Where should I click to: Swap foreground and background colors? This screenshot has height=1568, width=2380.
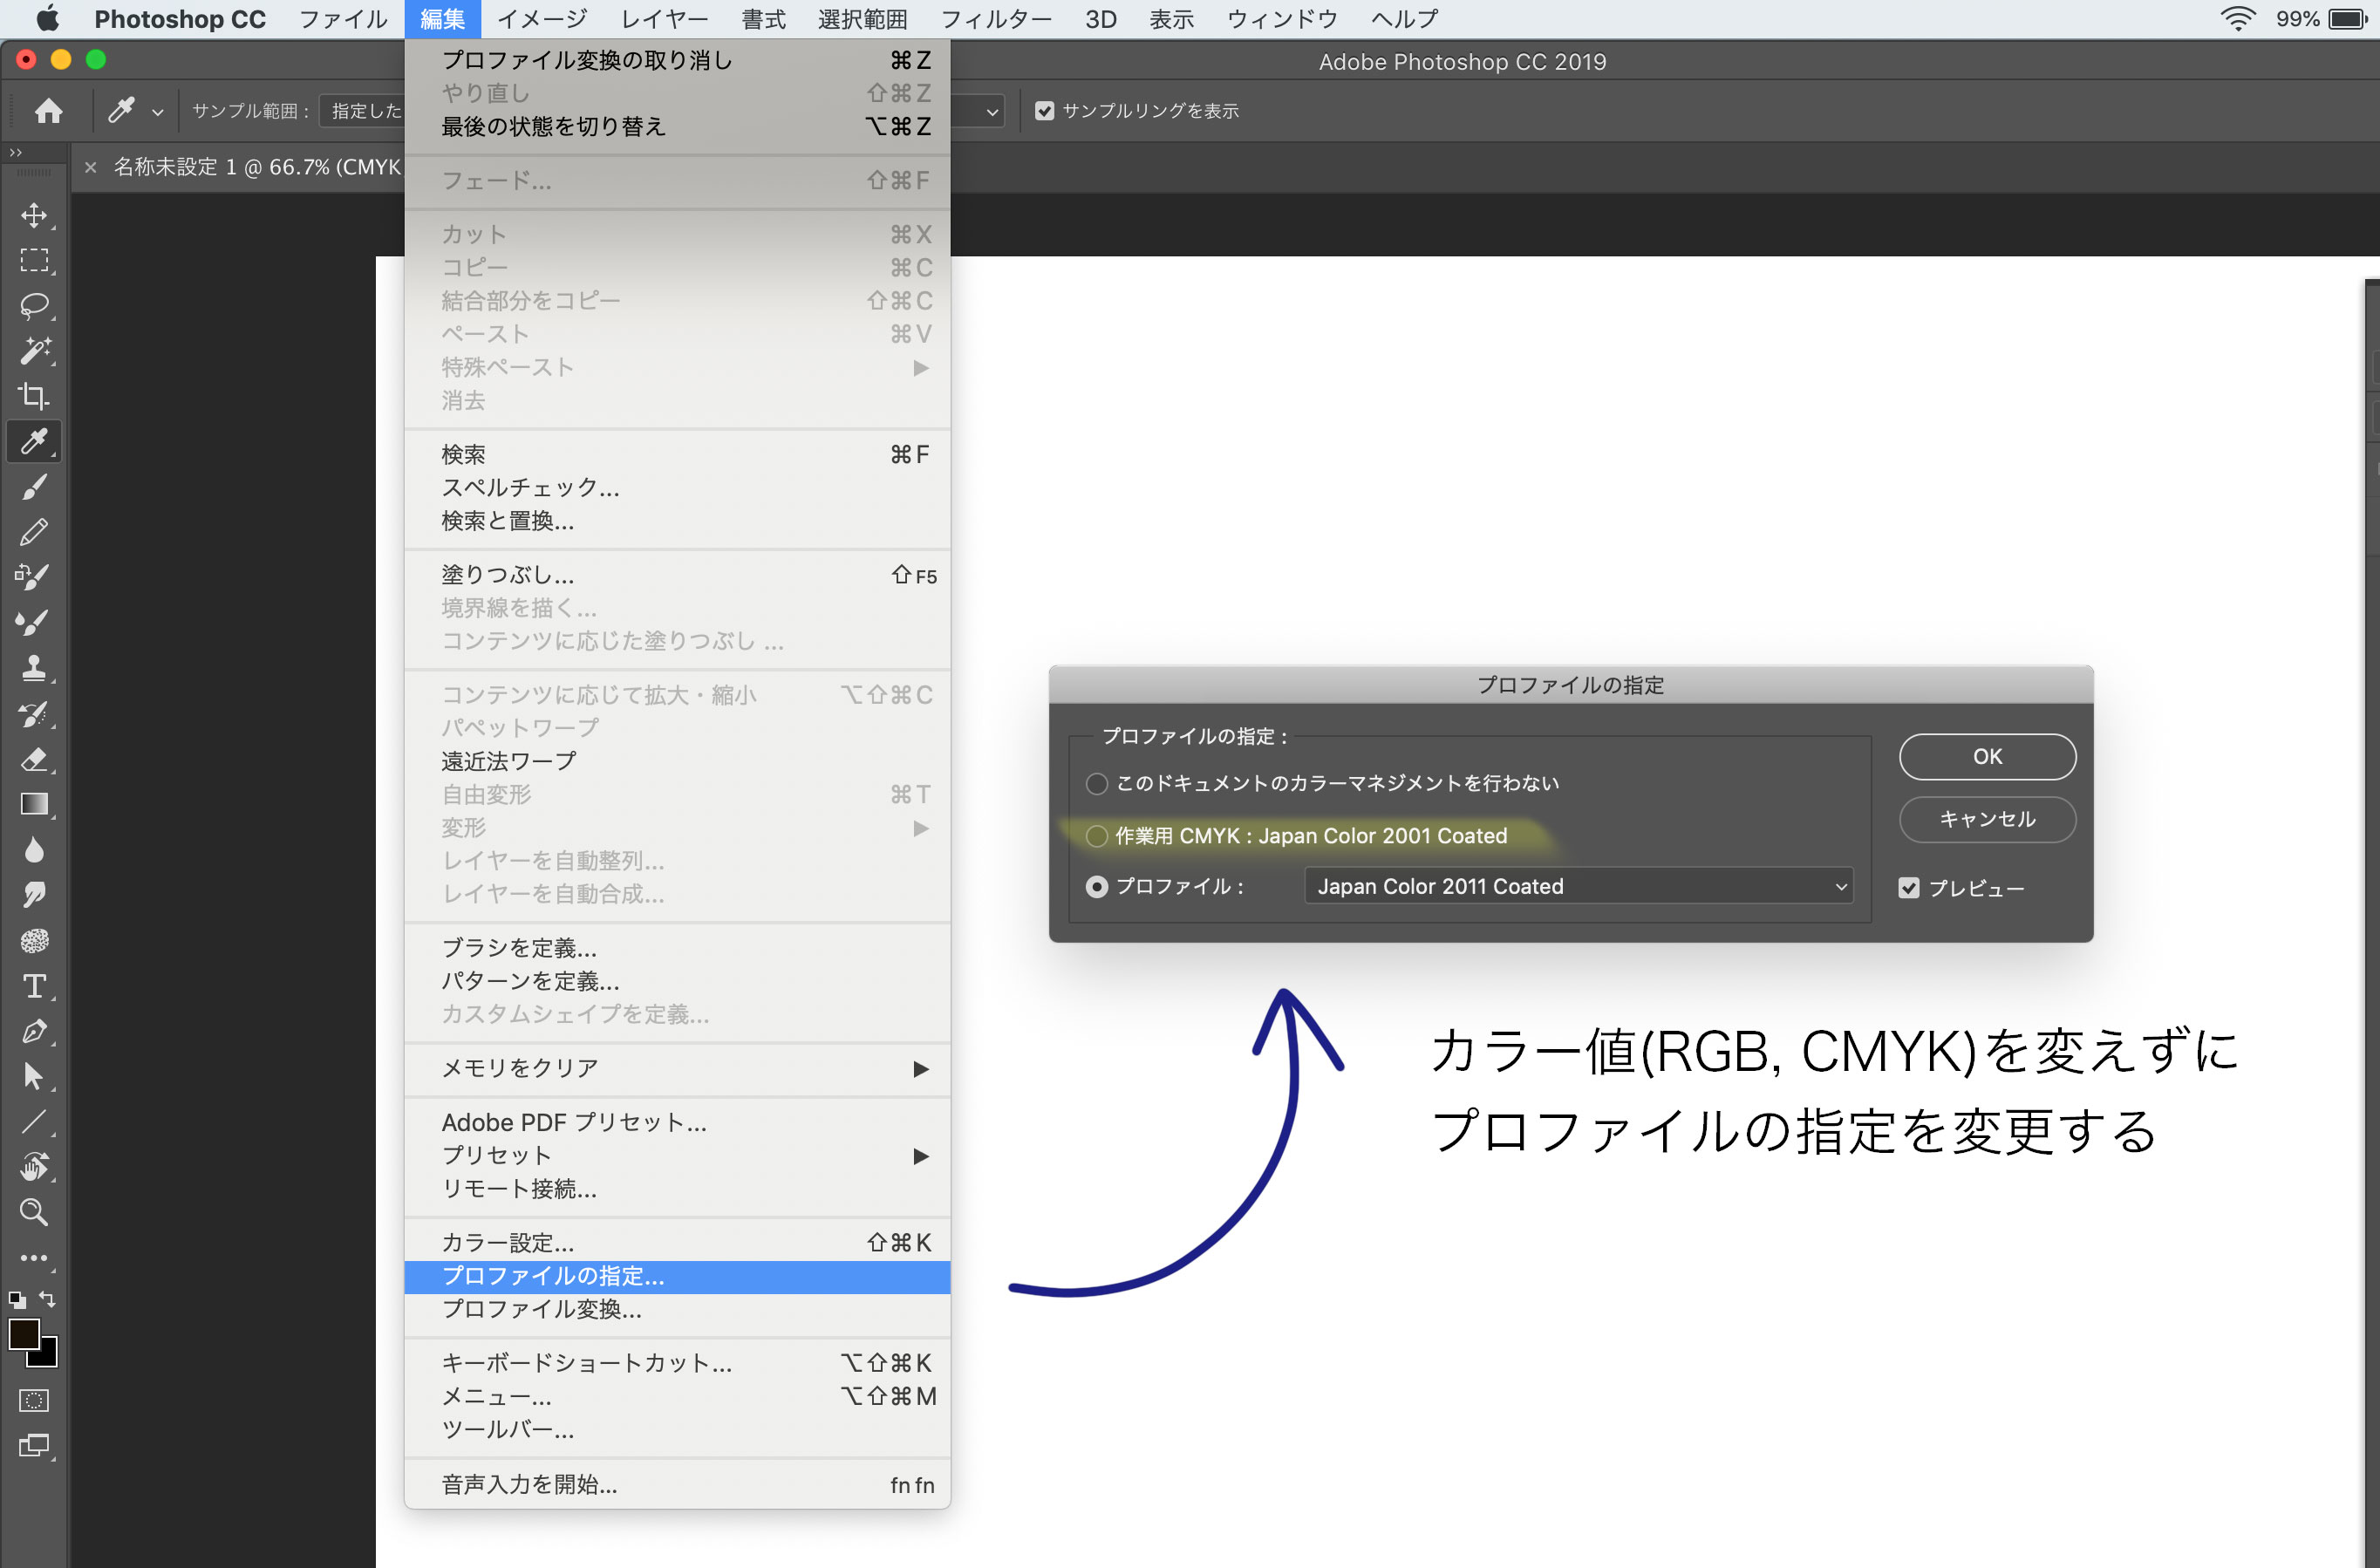[47, 1299]
